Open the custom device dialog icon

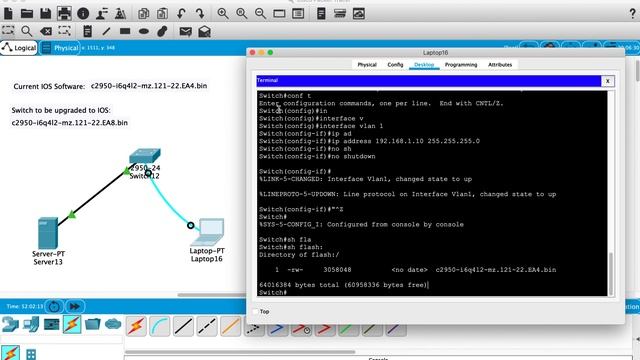(x=298, y=14)
